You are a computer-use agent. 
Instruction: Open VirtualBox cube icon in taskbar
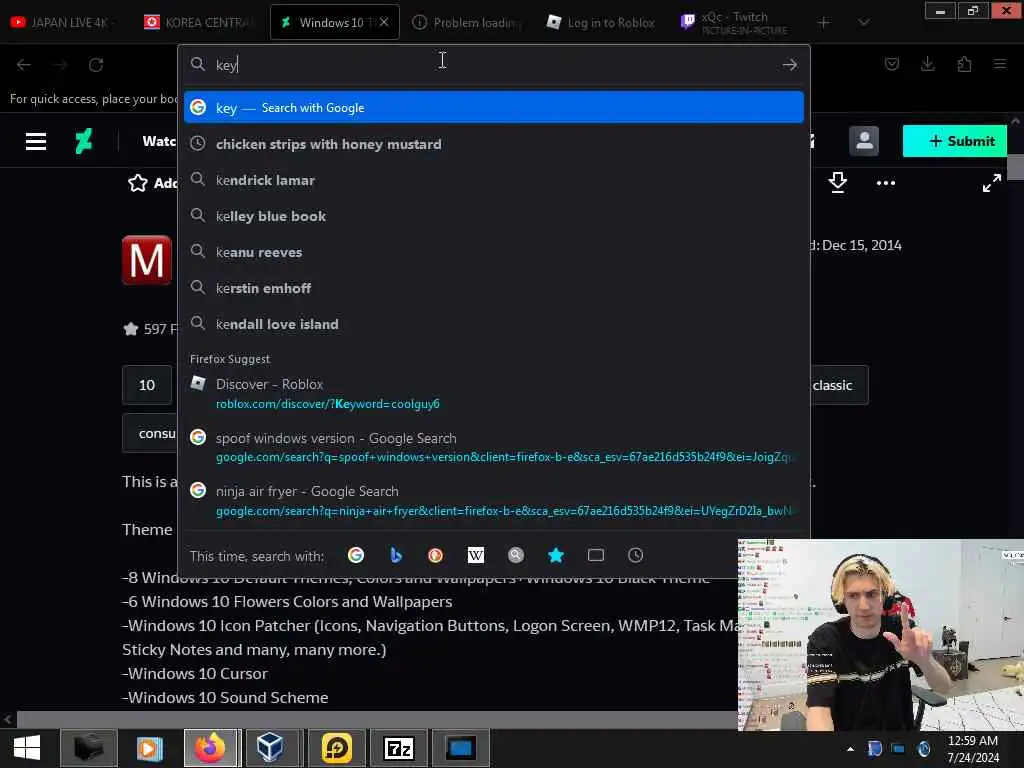coord(269,748)
